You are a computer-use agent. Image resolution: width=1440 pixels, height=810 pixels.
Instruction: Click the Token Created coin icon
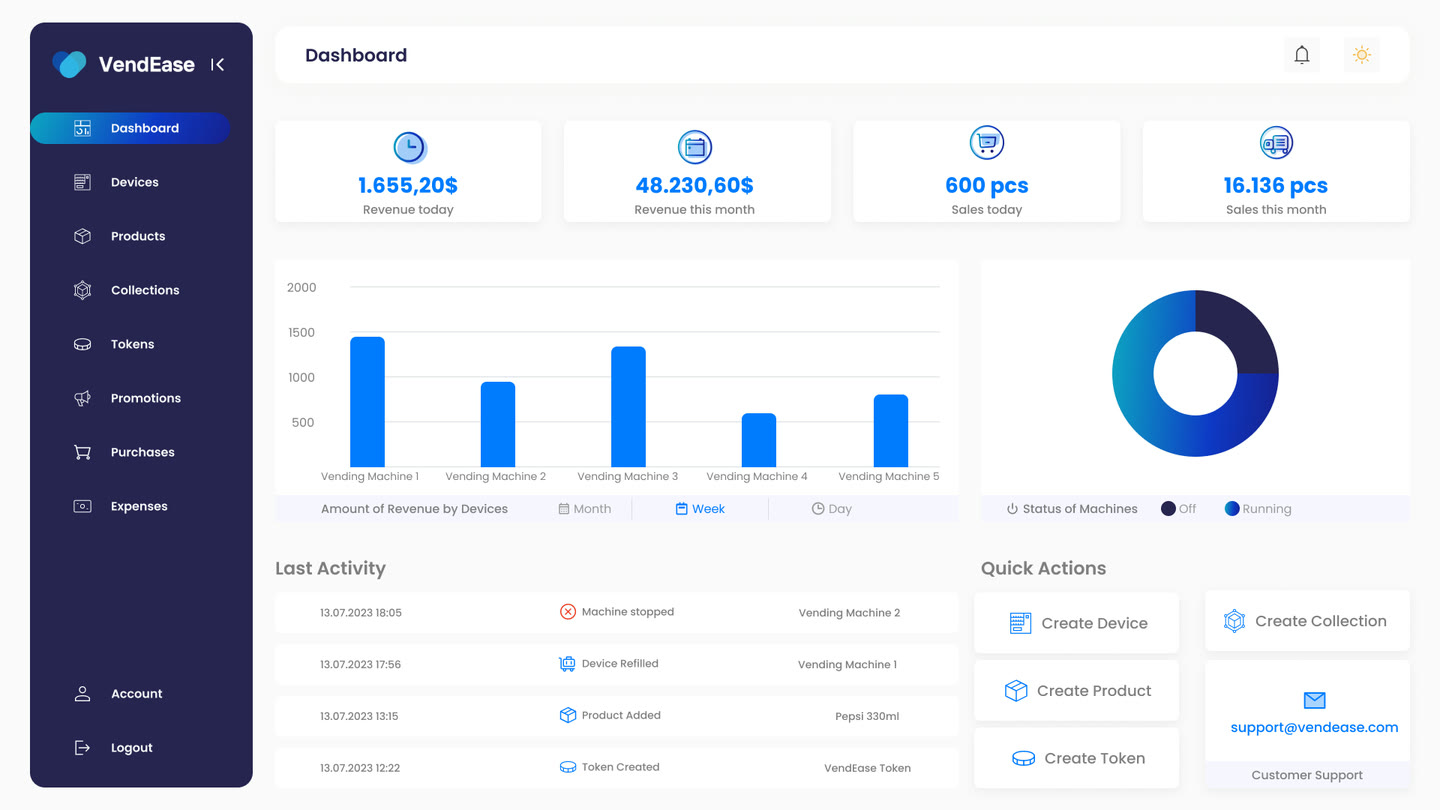(x=568, y=768)
